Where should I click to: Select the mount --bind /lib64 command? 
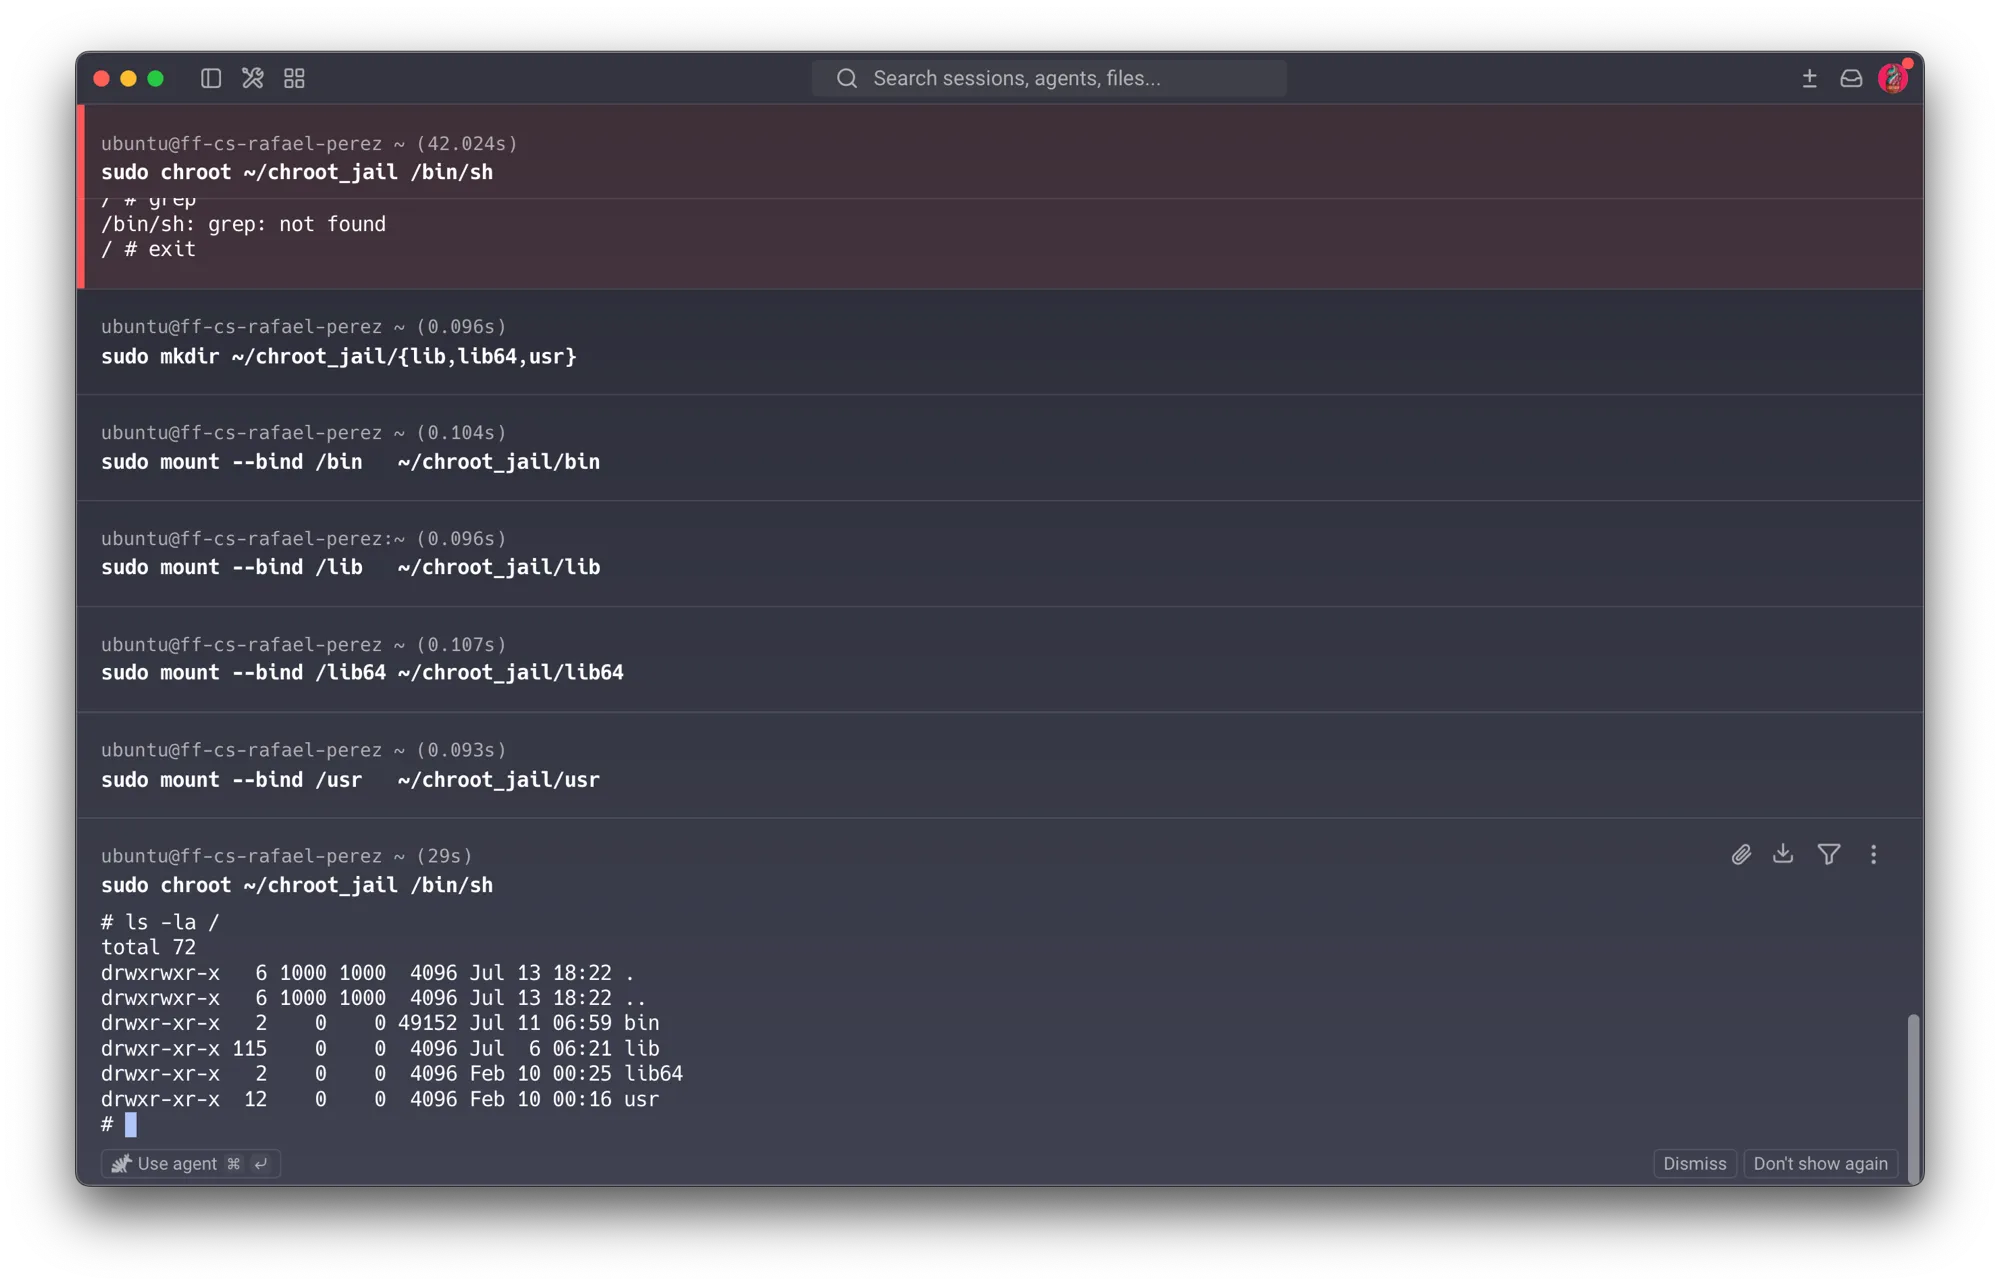point(362,673)
